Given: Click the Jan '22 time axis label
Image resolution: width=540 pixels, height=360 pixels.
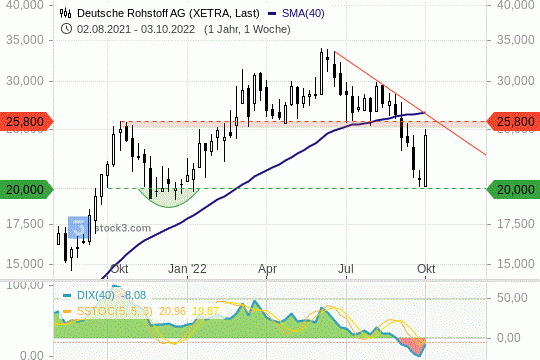Looking at the screenshot, I should tap(187, 269).
